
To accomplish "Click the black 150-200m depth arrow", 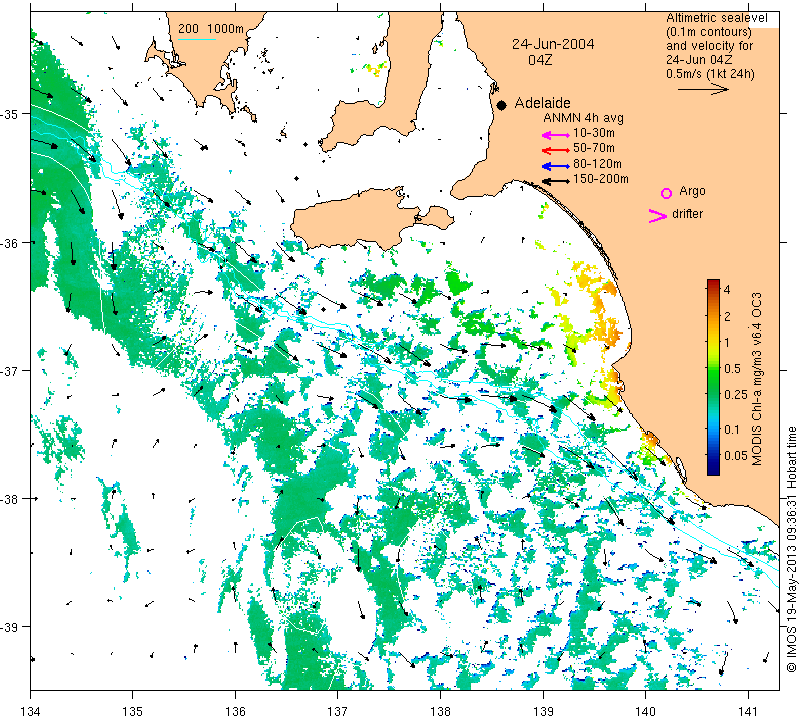I will 556,181.
